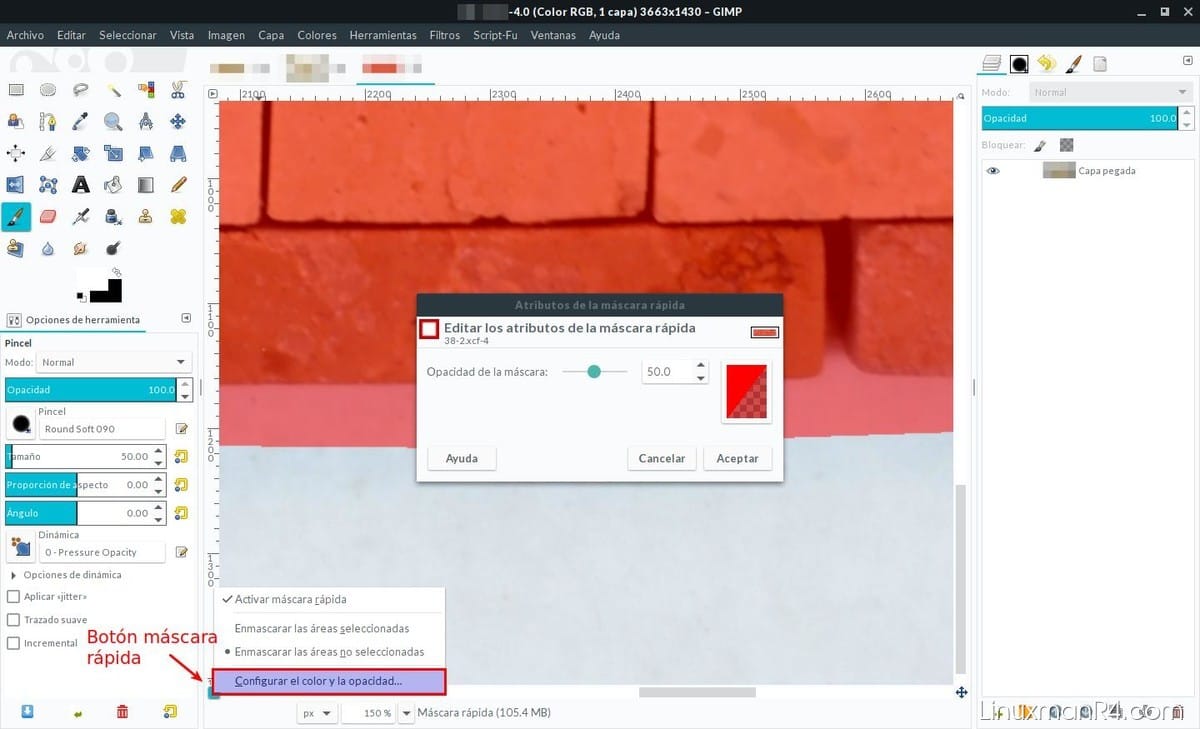Screen dimensions: 1200x729
Task: Select the Eraser tool
Action: click(48, 216)
